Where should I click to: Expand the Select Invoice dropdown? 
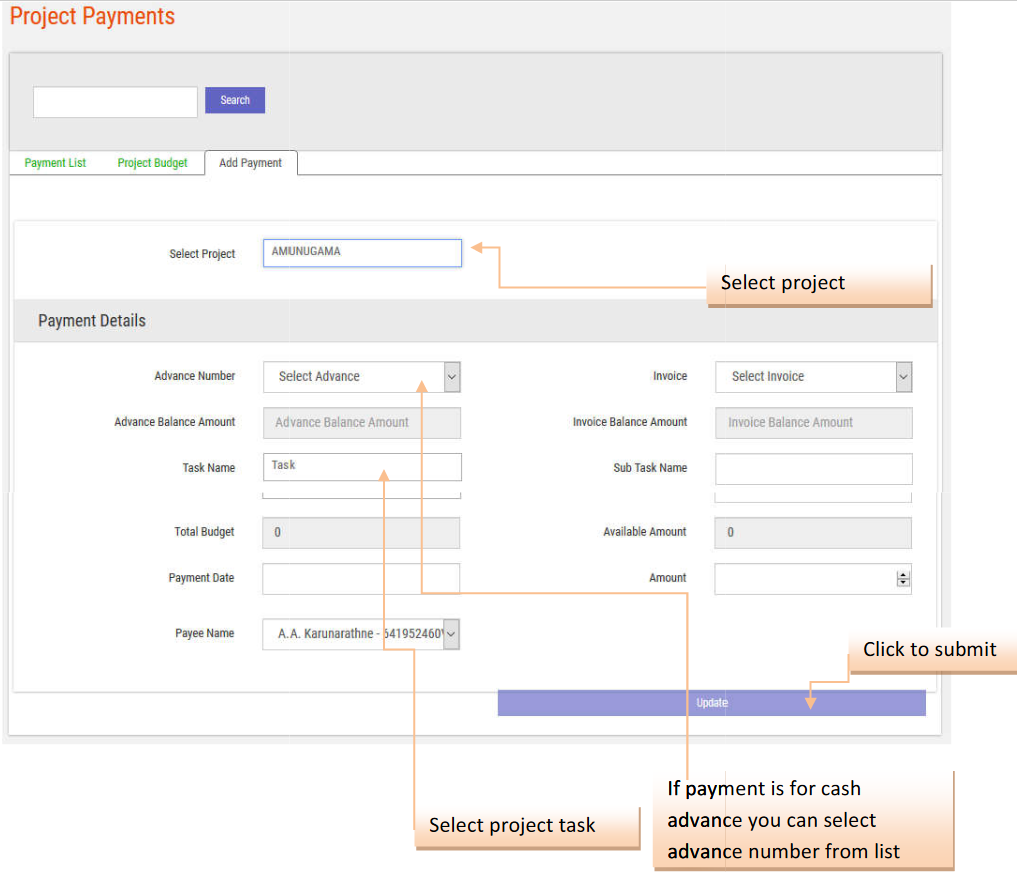[x=813, y=377]
